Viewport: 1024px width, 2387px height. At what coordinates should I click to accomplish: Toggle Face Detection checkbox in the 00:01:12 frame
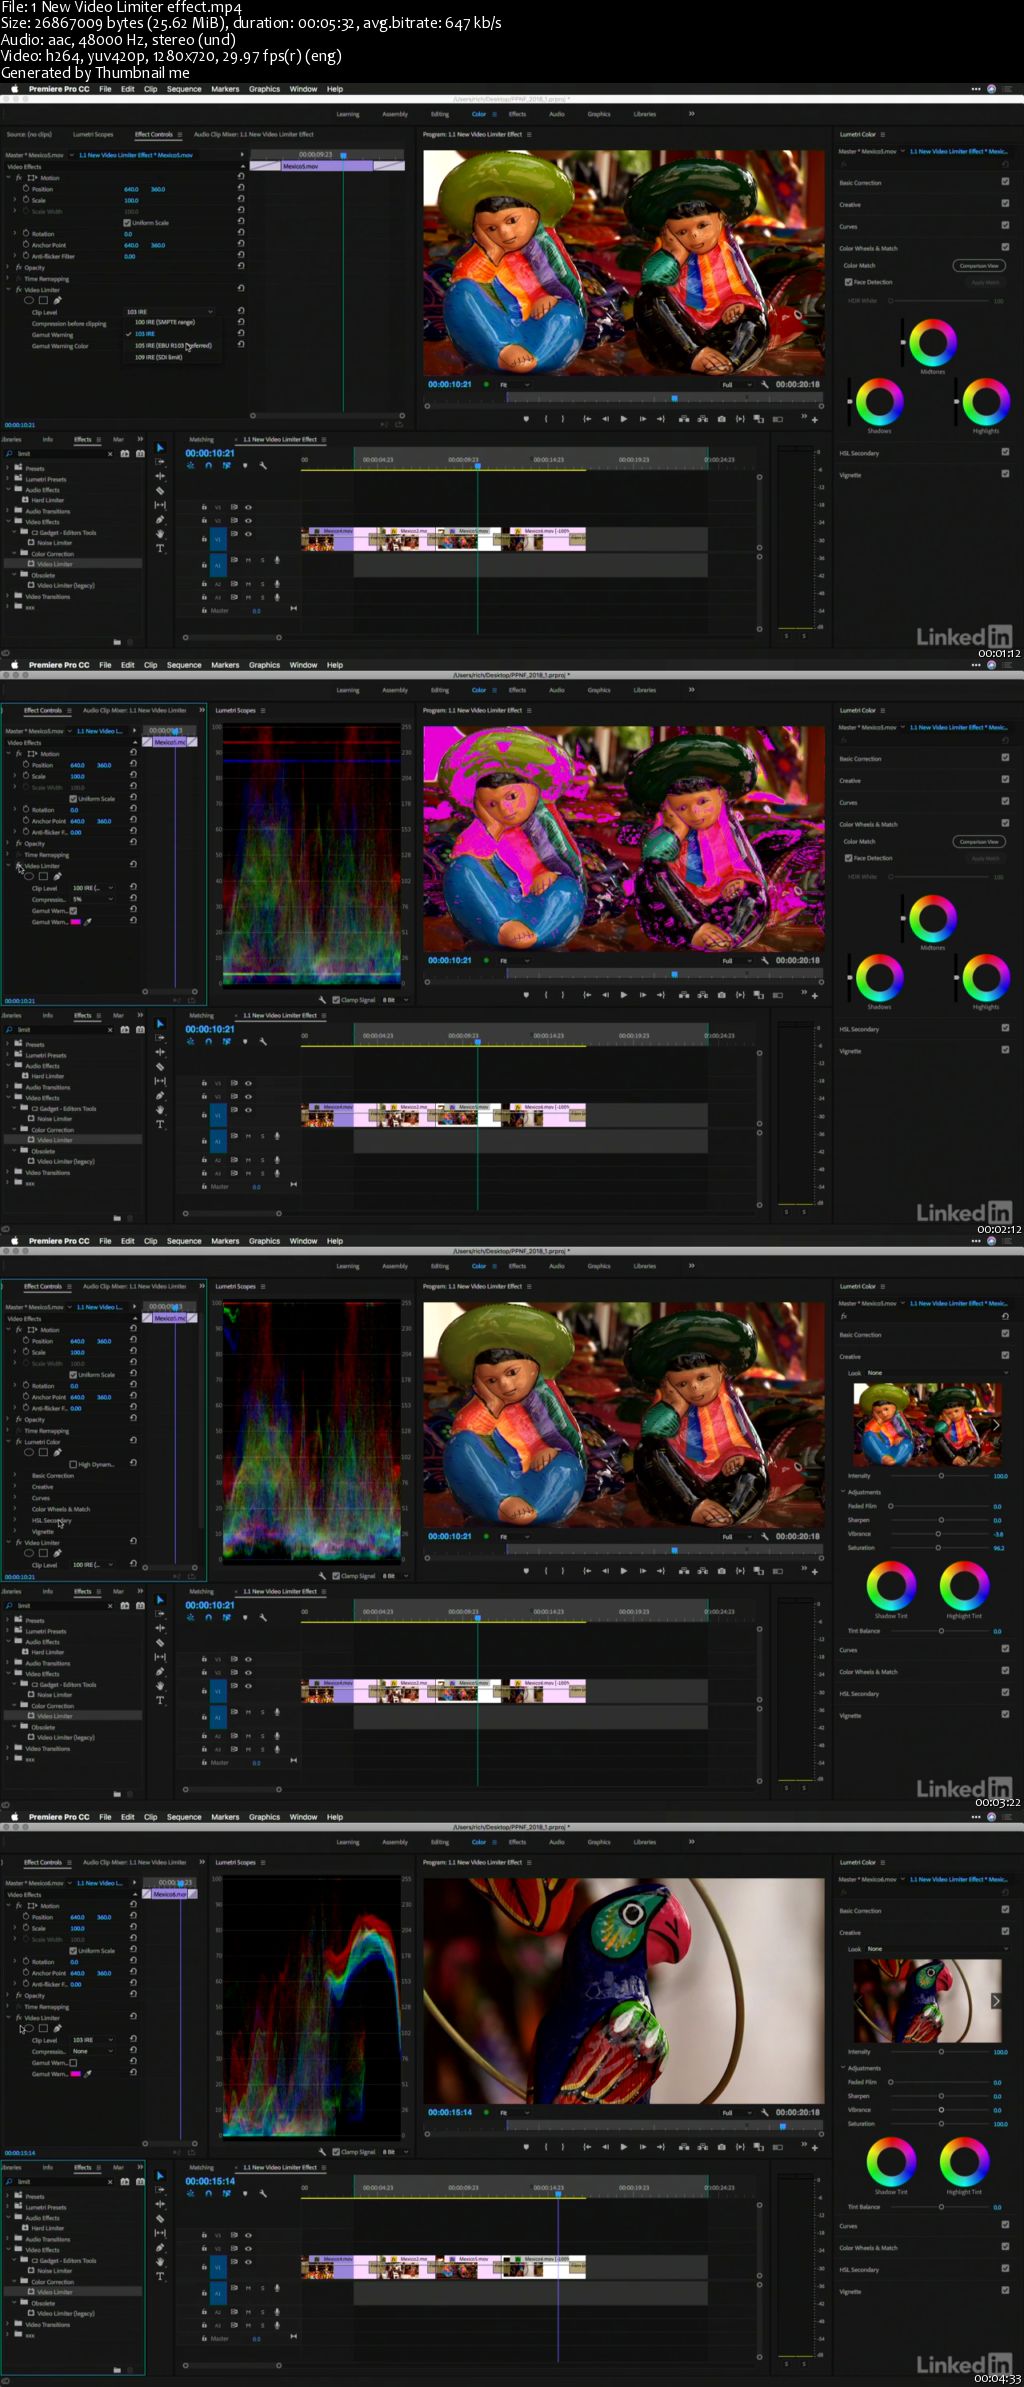point(848,282)
